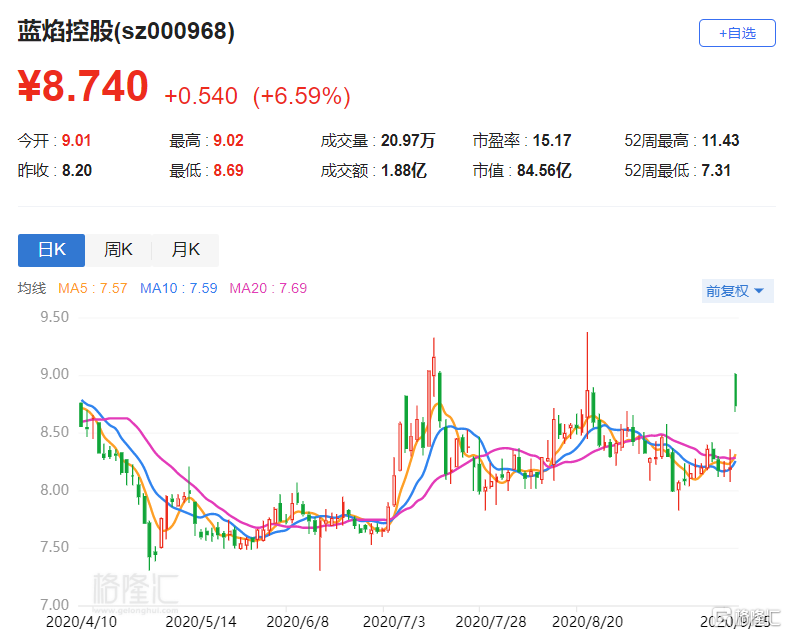This screenshot has height=634, width=787.
Task: Click the 市盈率 value 15.17
Action: click(x=552, y=141)
